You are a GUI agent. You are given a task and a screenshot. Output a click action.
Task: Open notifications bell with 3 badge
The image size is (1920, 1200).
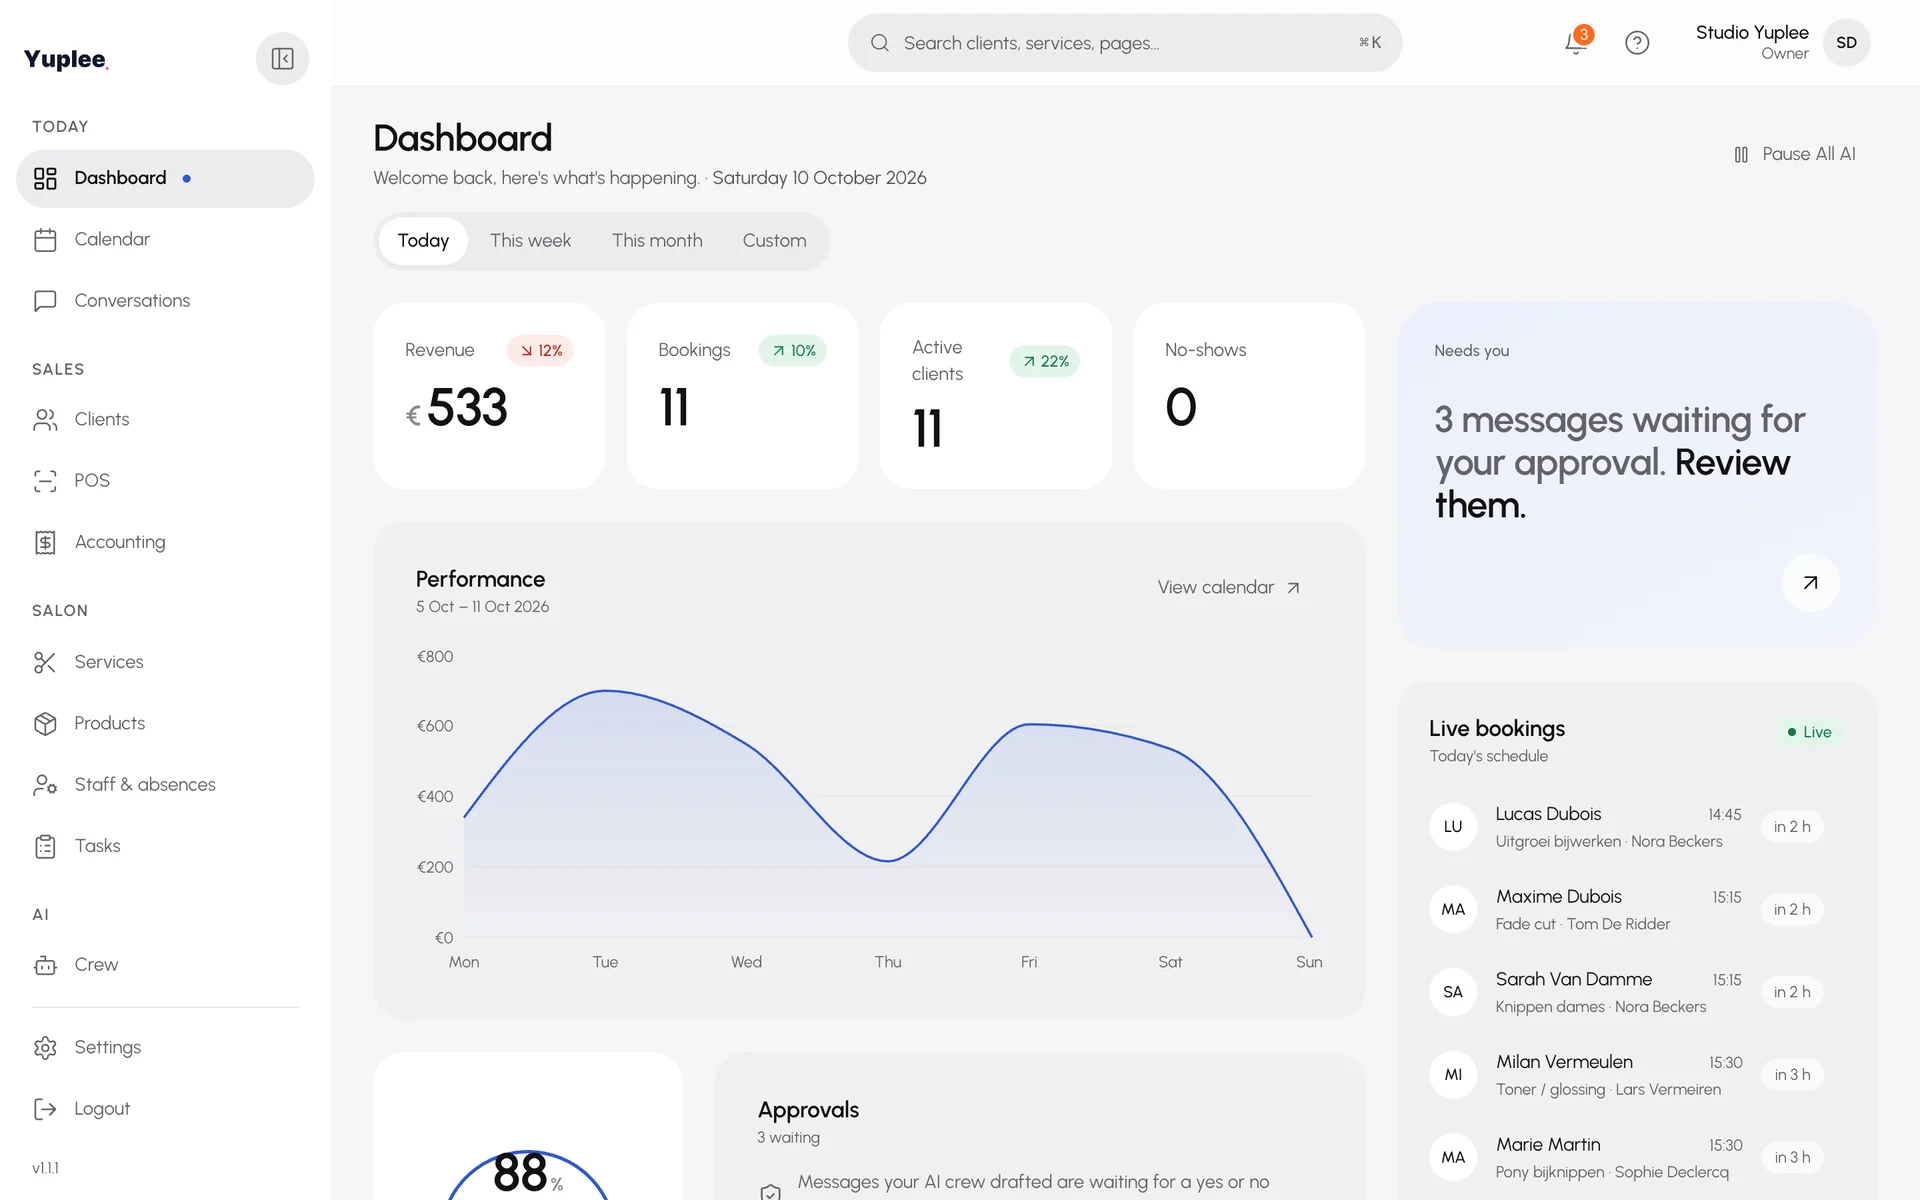[1577, 42]
